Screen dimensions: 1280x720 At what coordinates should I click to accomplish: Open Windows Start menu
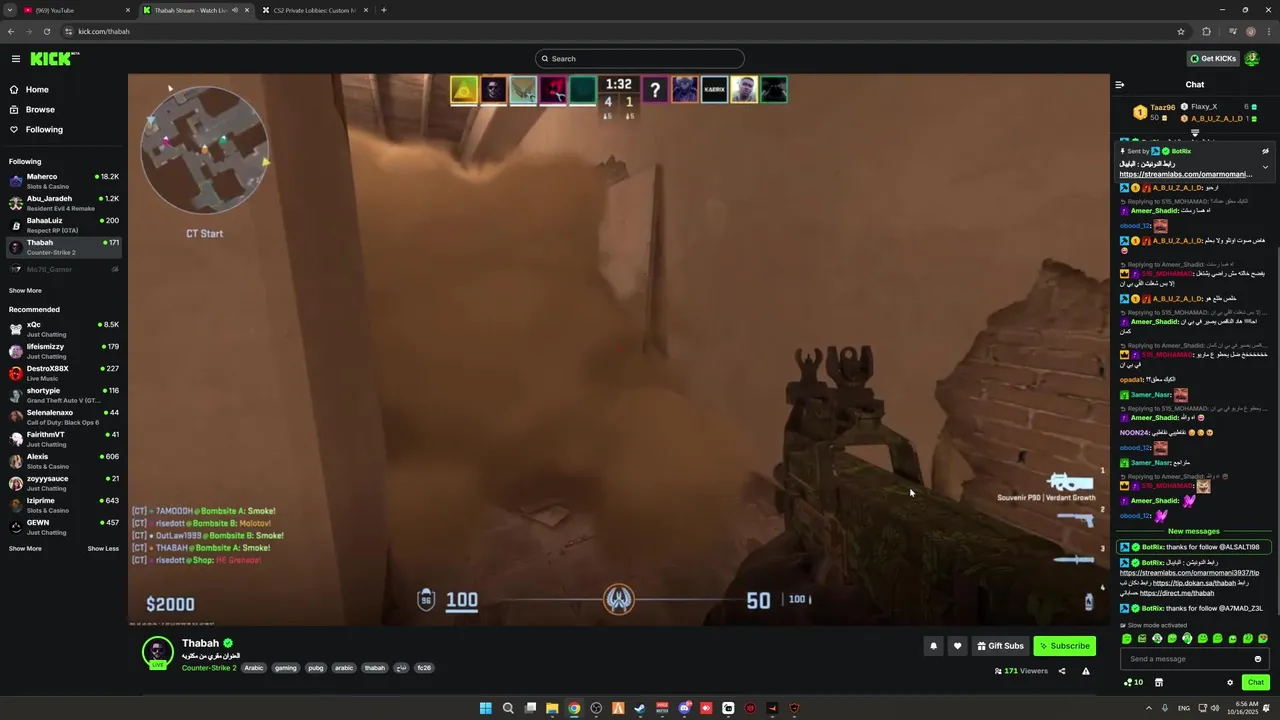[x=486, y=708]
